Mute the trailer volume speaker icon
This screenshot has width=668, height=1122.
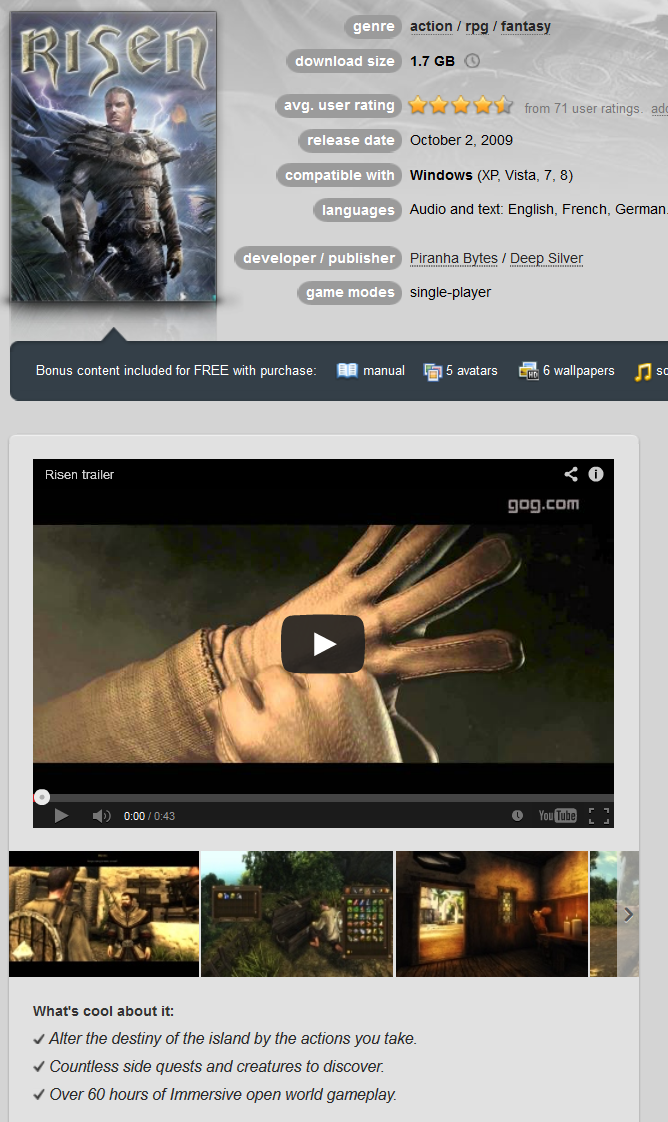101,816
